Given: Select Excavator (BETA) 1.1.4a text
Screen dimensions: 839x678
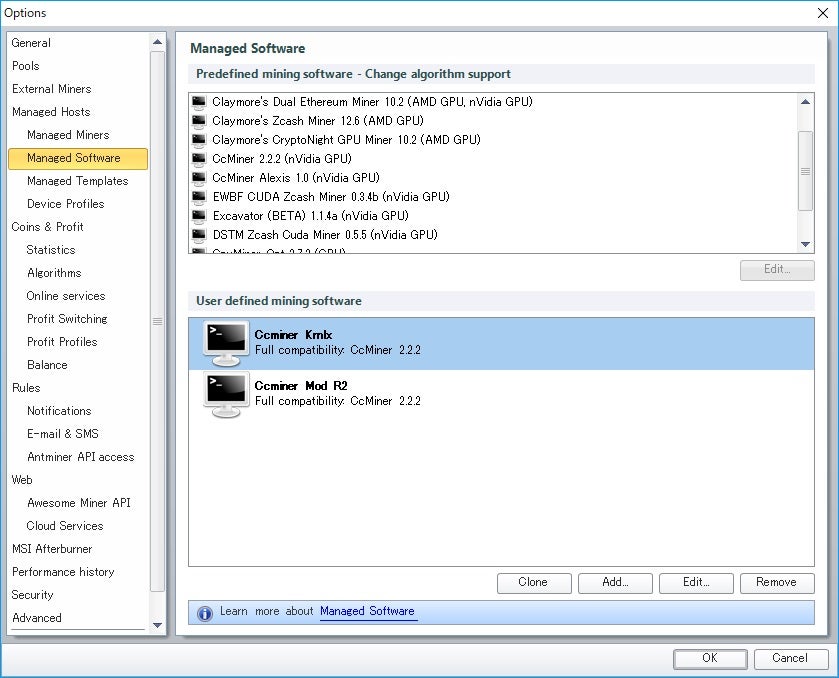Looking at the screenshot, I should (310, 216).
